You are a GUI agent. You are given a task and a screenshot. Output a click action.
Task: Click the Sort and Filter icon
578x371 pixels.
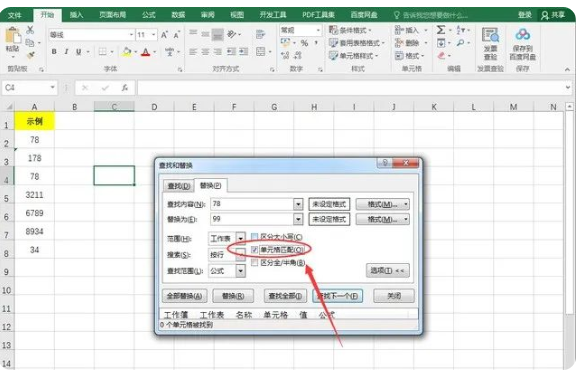coord(461,30)
